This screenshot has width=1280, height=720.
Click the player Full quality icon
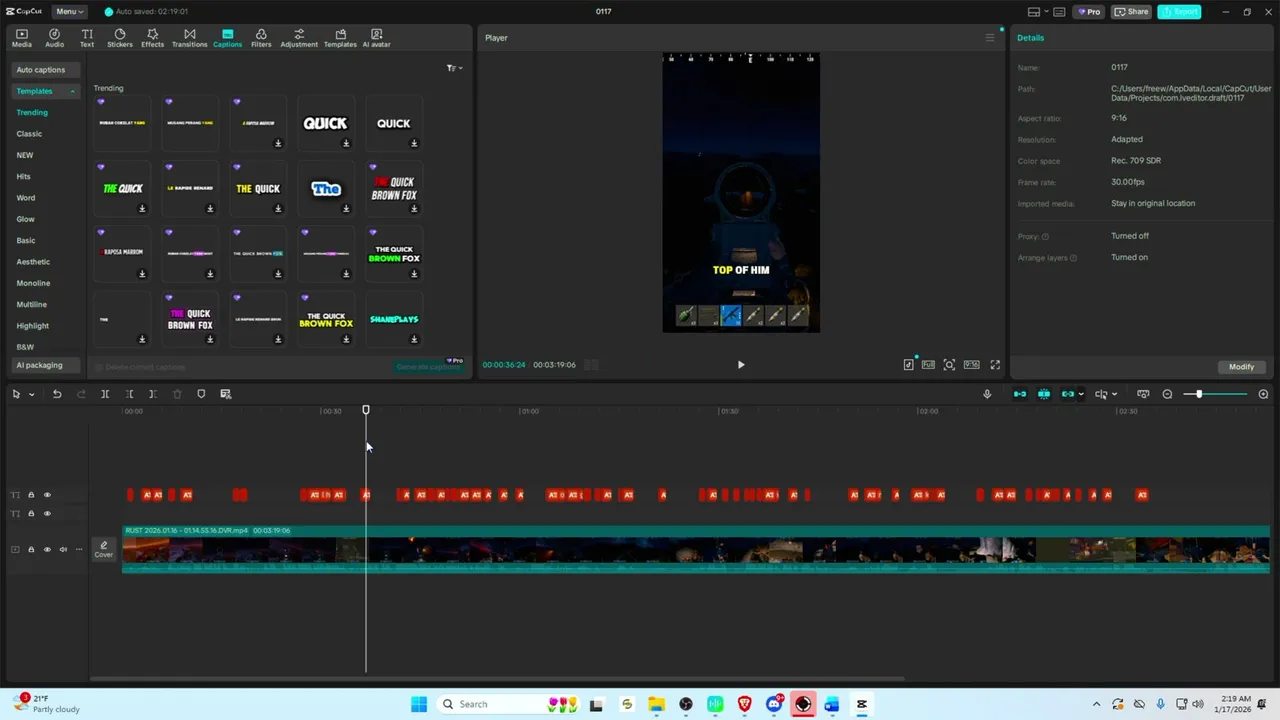point(928,365)
